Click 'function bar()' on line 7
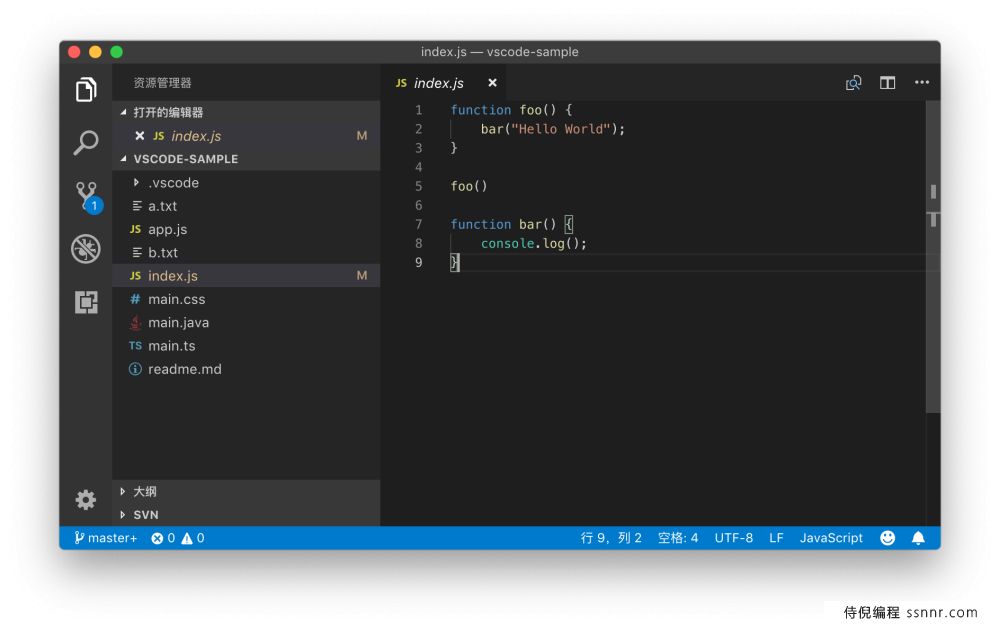This screenshot has width=1000, height=628. pyautogui.click(x=504, y=224)
